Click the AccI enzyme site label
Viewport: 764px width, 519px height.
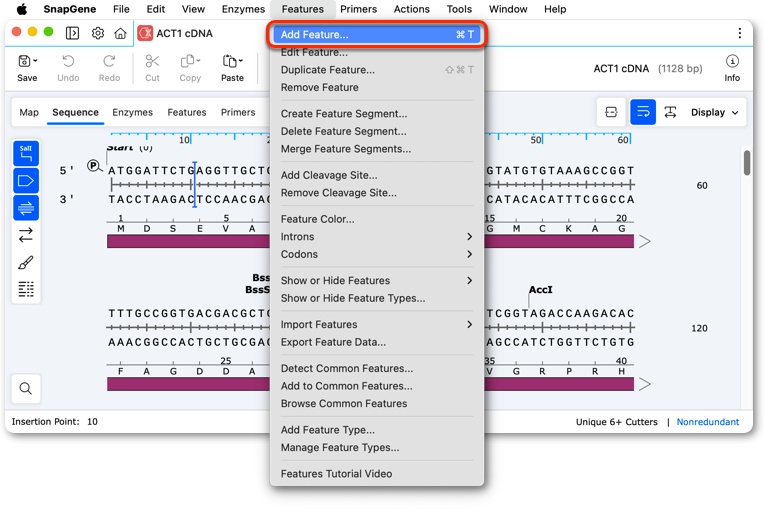[x=540, y=289]
